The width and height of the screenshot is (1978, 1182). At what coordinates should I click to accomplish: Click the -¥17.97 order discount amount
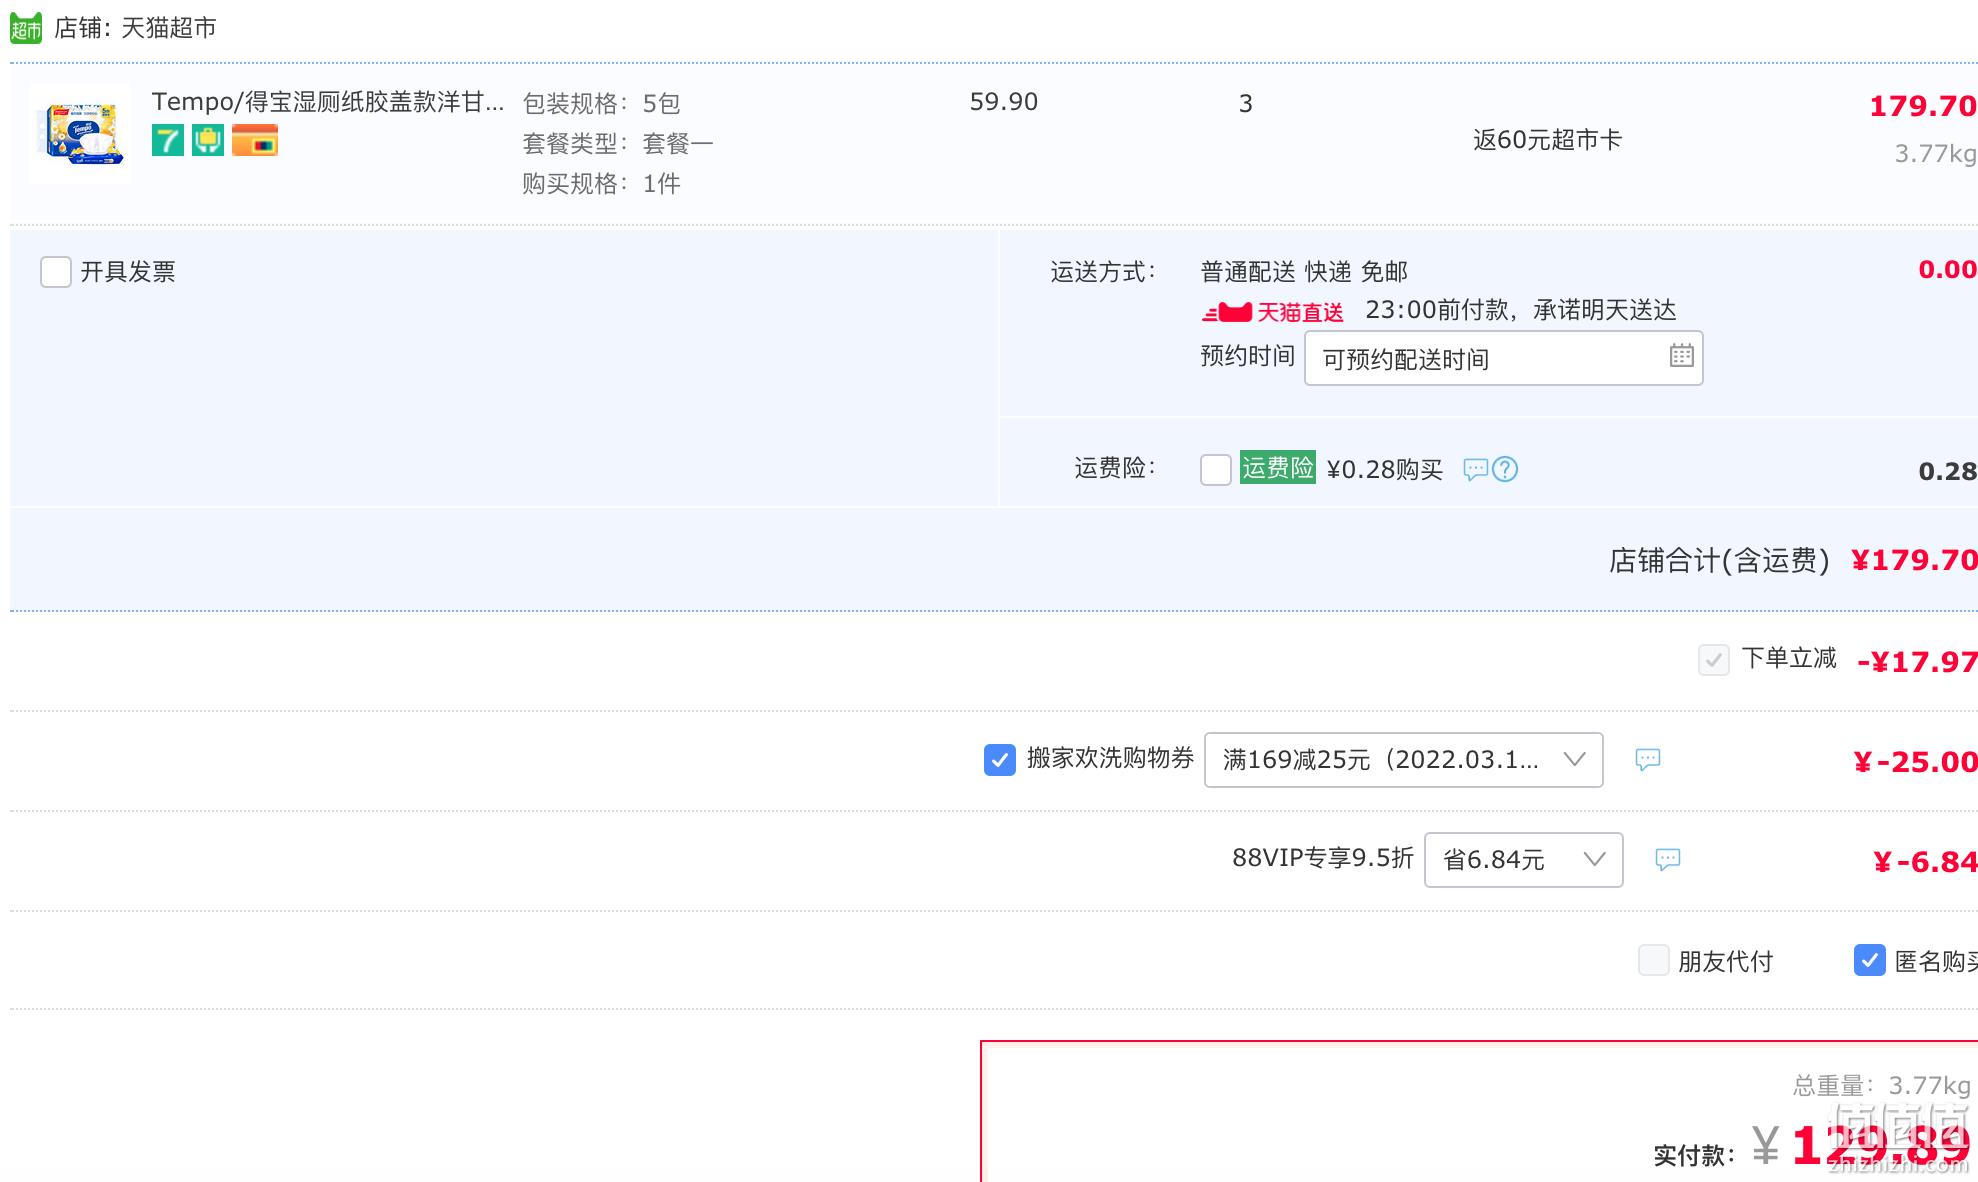point(1917,662)
